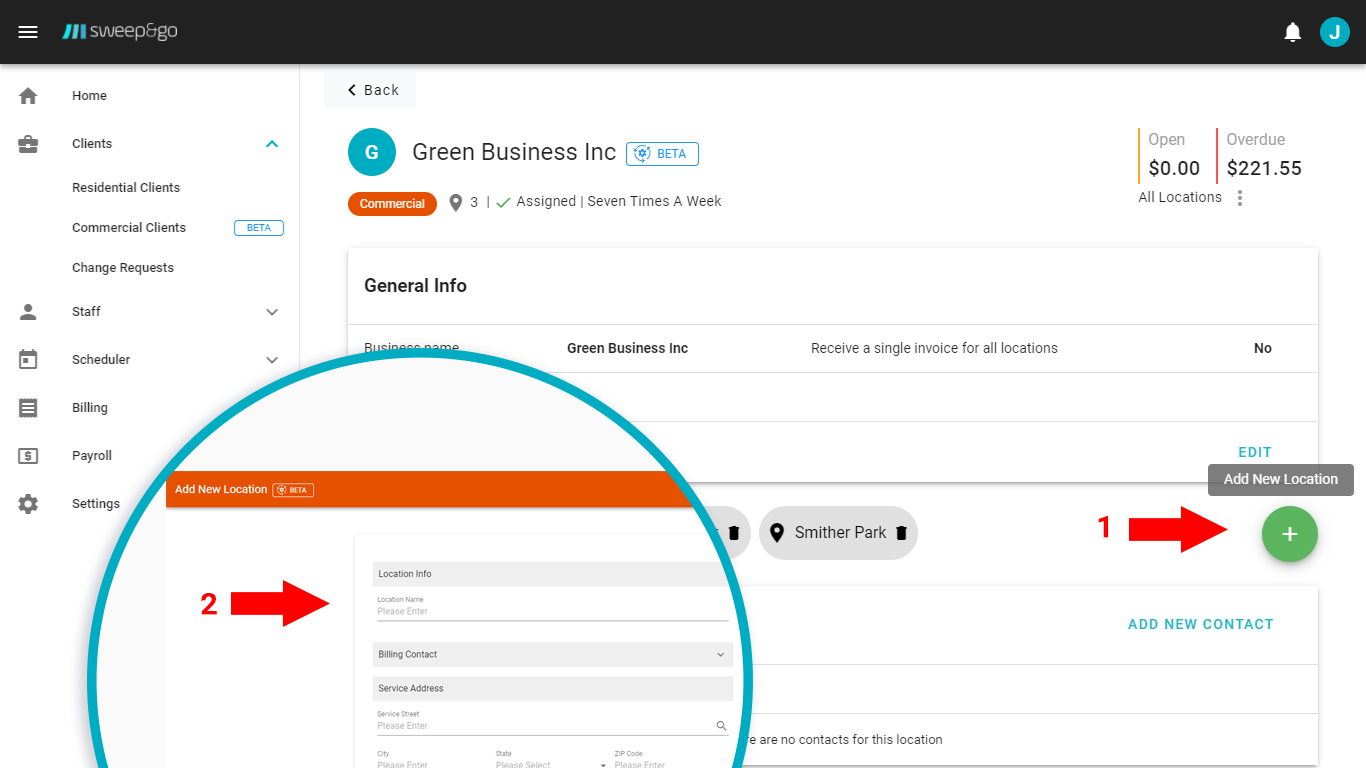This screenshot has width=1366, height=768.
Task: Click EDIT in General Info
Action: point(1255,452)
